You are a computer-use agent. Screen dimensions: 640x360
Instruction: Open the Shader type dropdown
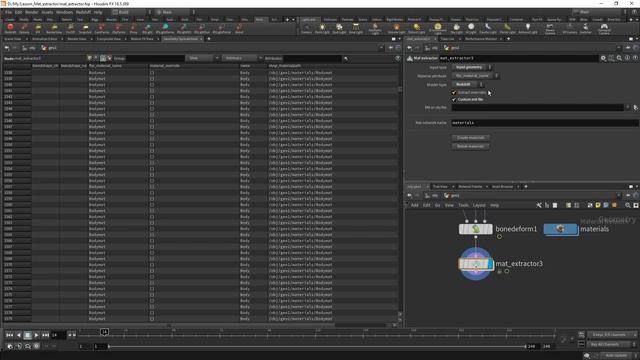467,84
